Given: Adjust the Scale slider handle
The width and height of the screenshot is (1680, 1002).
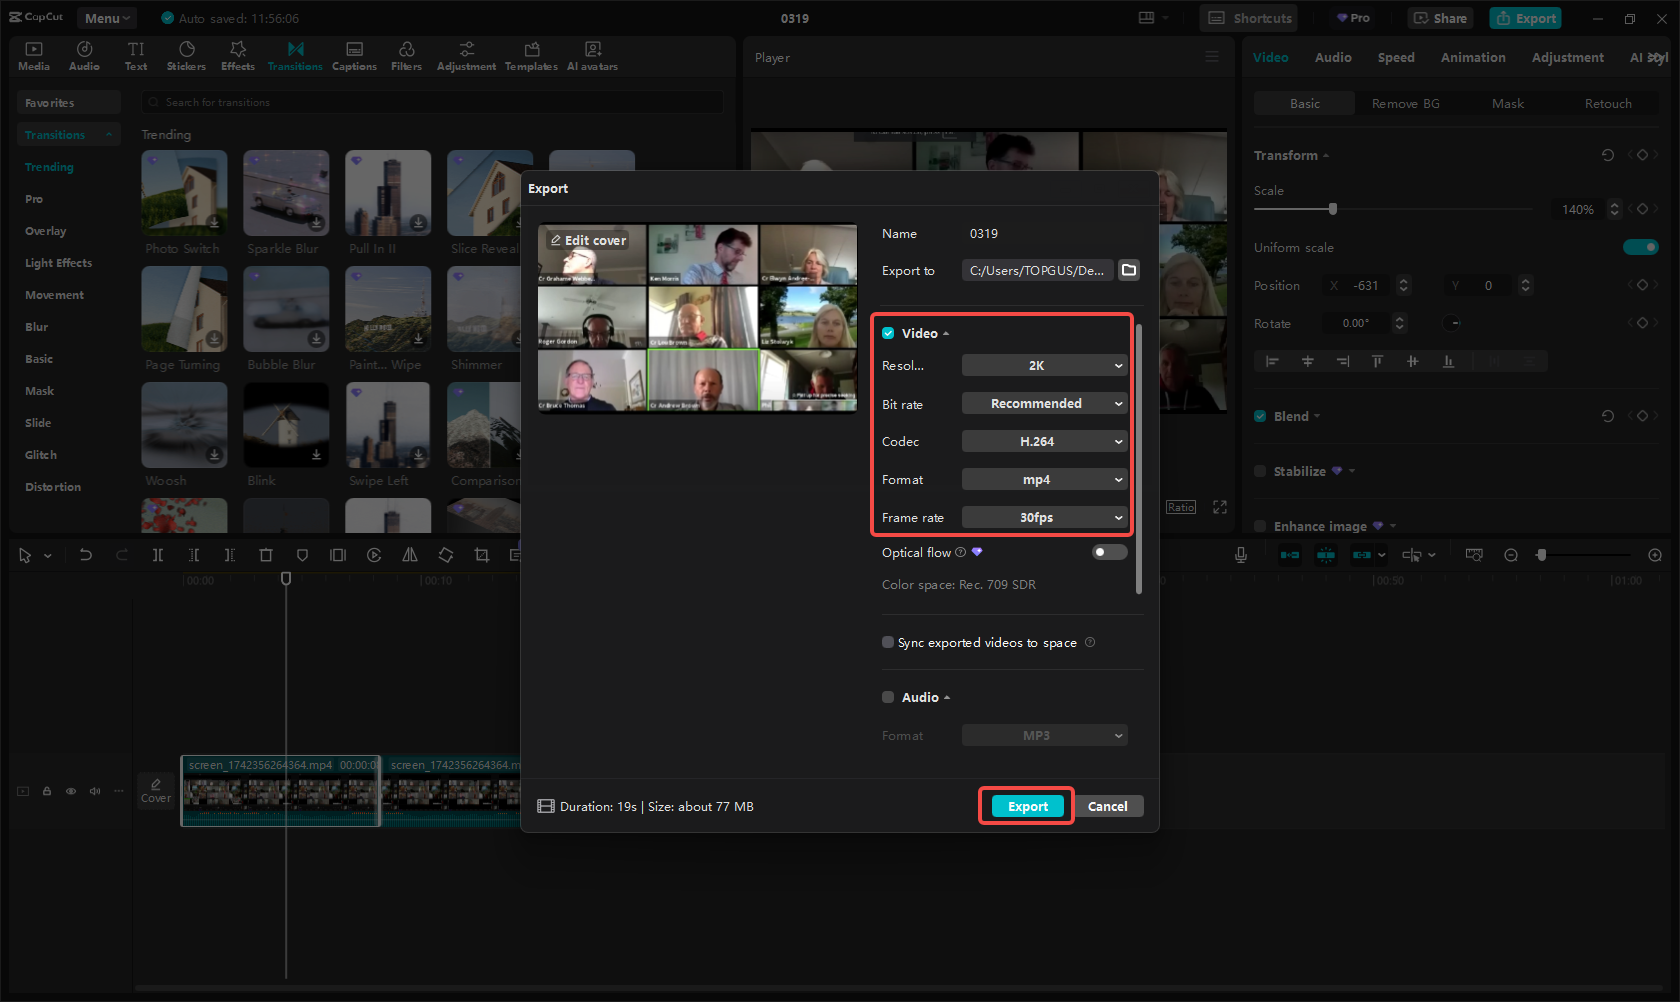Looking at the screenshot, I should [x=1333, y=209].
